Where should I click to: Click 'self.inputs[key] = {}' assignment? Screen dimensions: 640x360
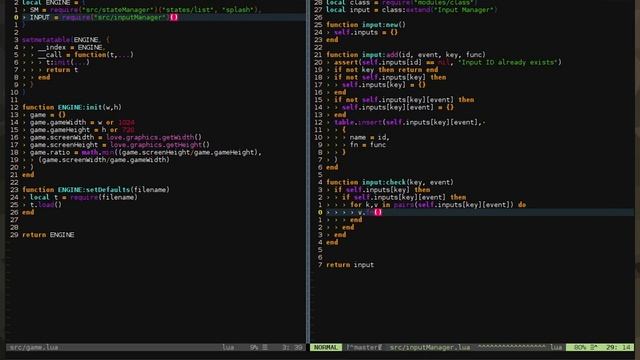[384, 85]
